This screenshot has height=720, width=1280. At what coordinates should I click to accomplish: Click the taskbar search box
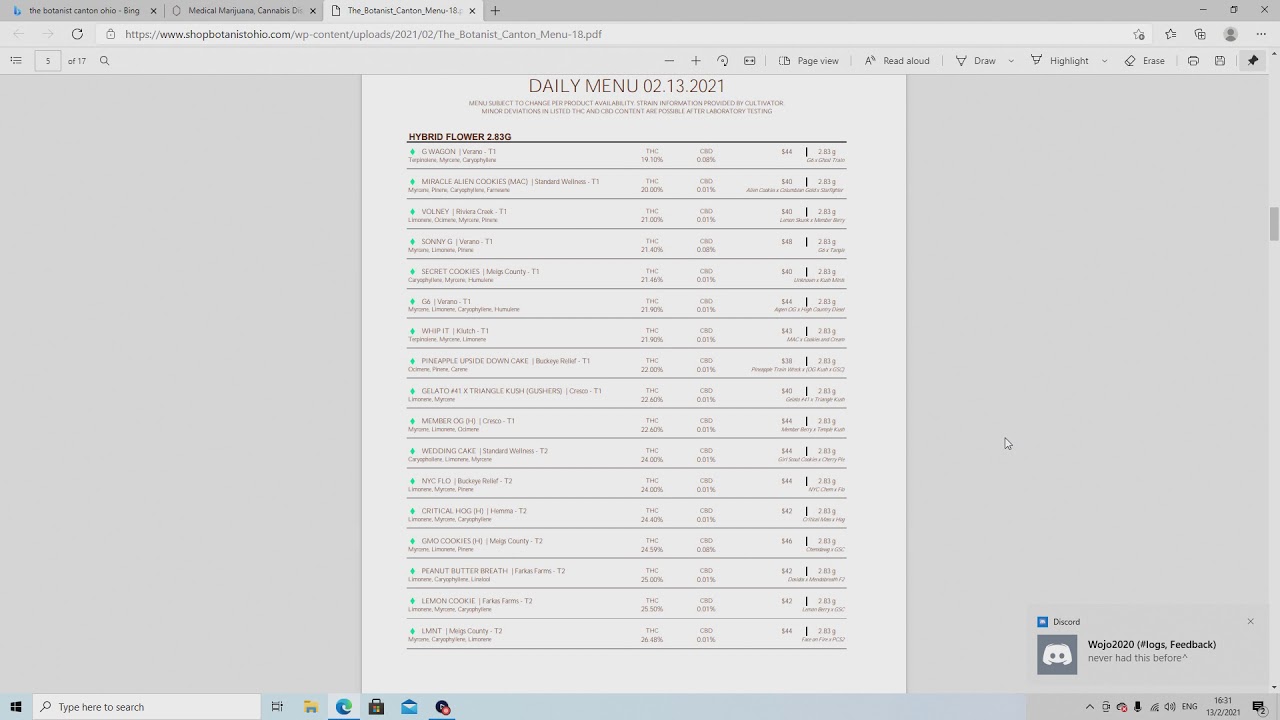(147, 707)
